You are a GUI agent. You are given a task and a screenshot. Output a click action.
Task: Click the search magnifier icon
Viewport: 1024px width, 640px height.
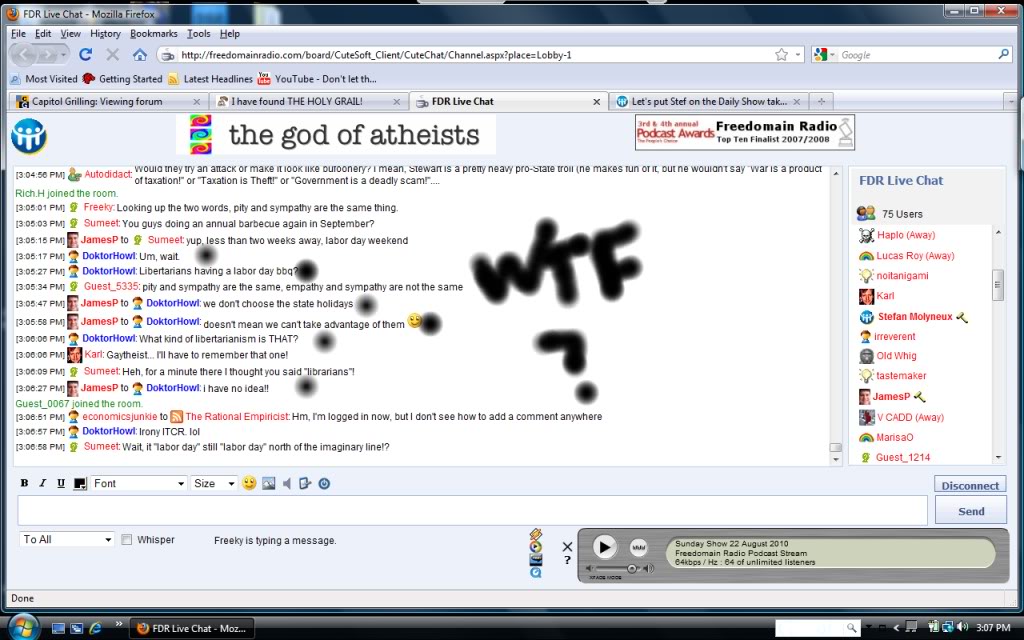tap(1004, 54)
